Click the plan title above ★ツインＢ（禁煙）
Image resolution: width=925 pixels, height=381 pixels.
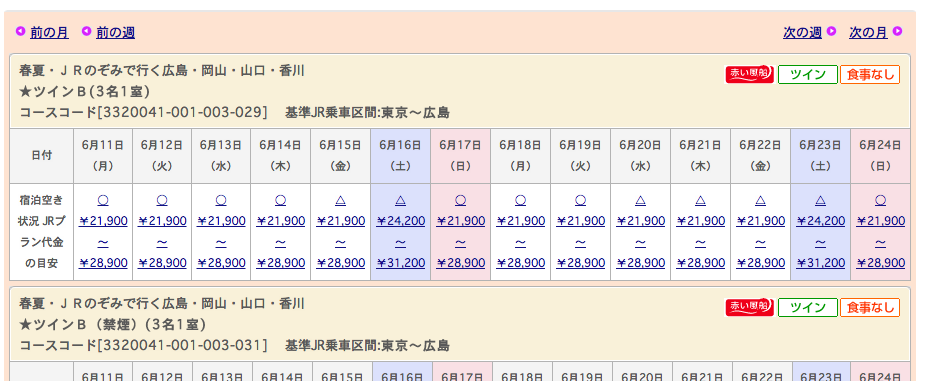click(162, 304)
